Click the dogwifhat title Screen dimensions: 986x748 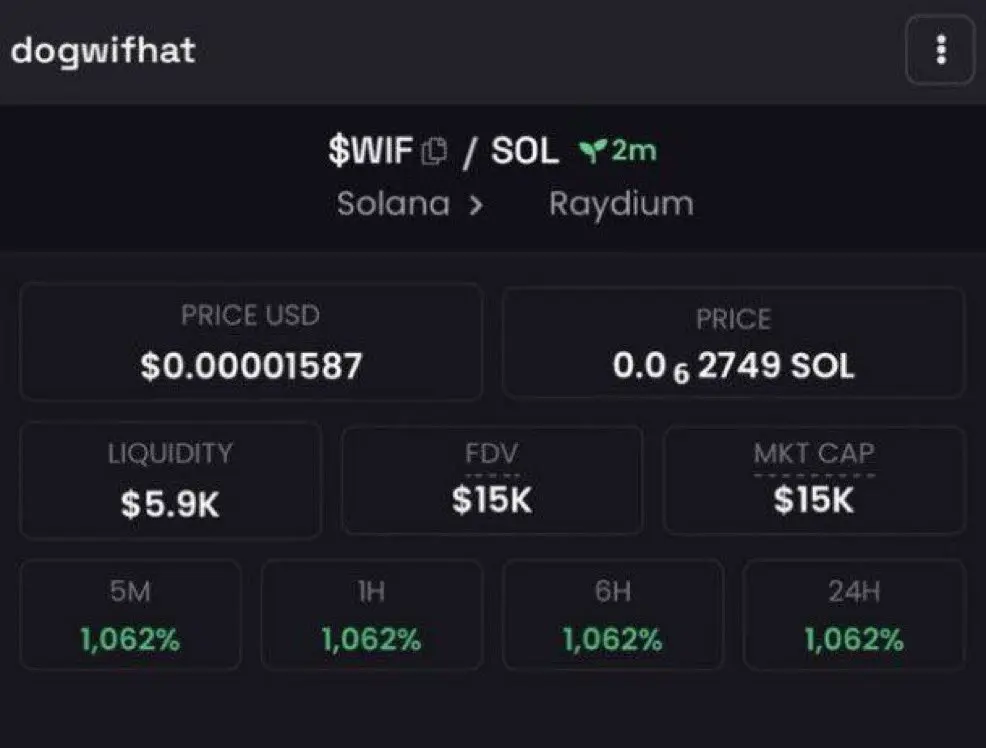pyautogui.click(x=103, y=50)
